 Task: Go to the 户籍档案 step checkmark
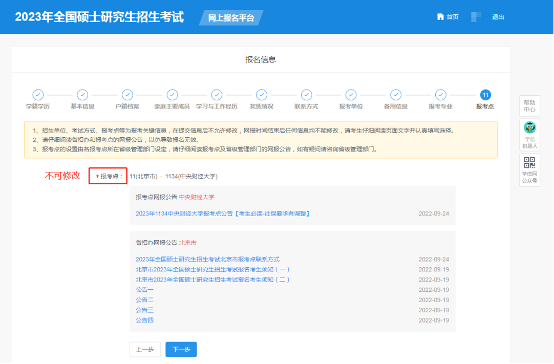point(127,95)
